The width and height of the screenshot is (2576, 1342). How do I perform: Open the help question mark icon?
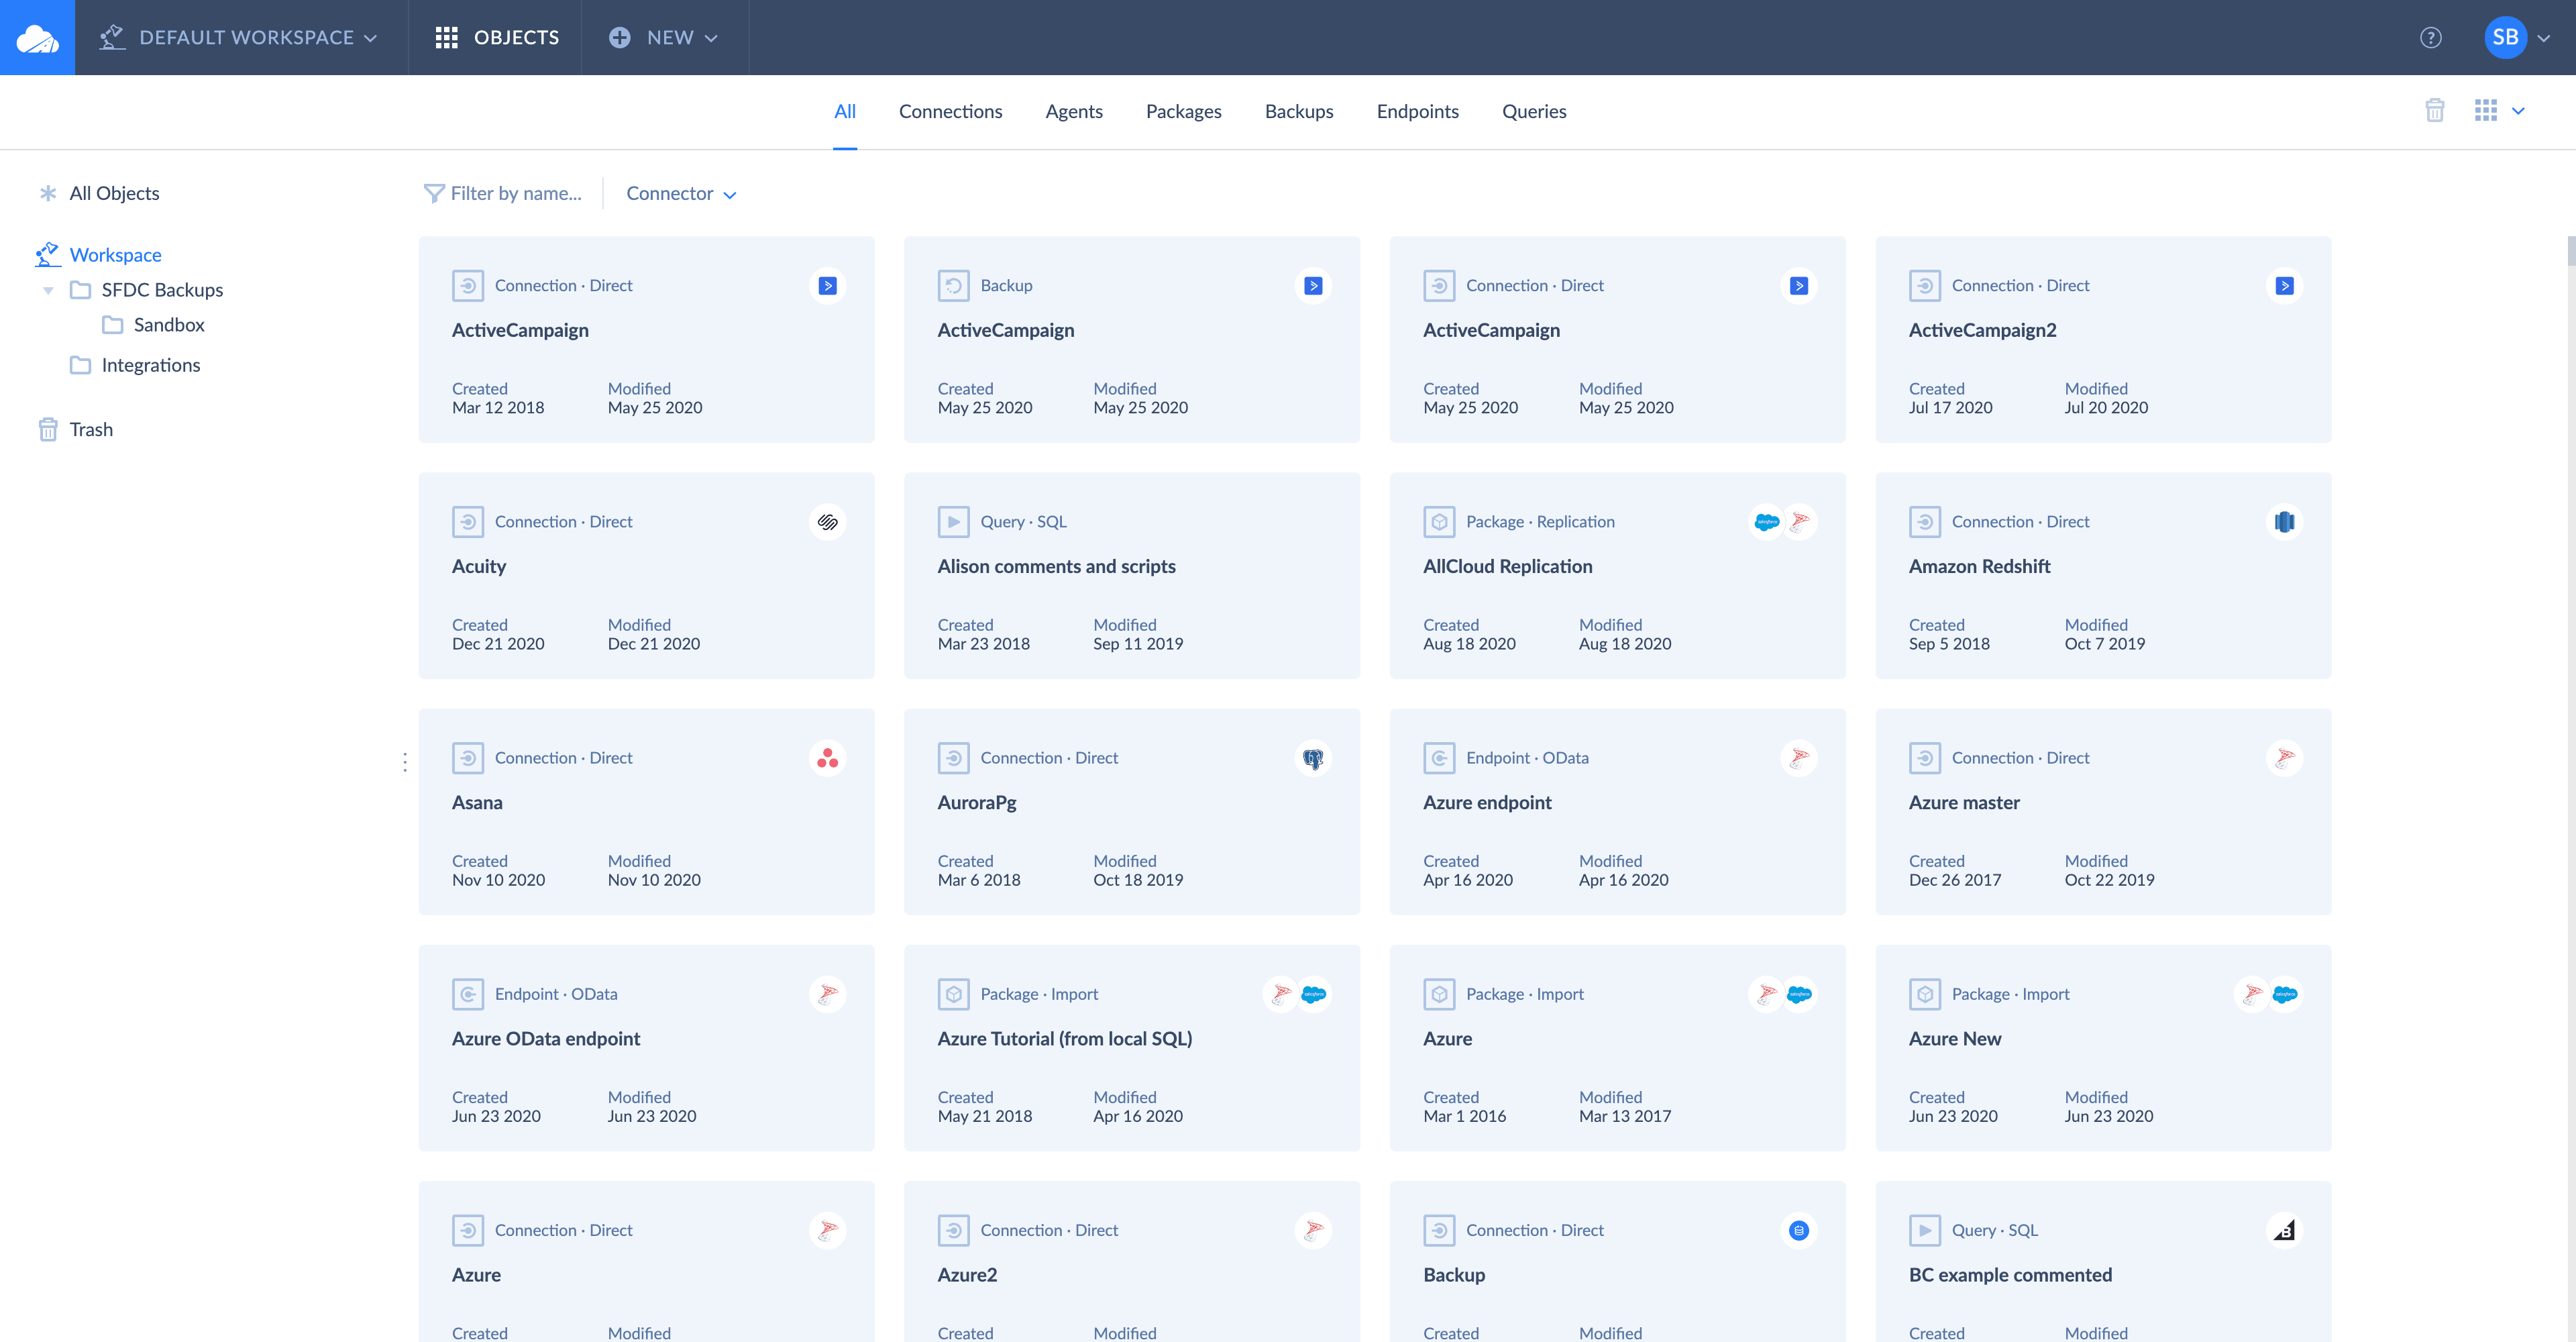pyautogui.click(x=2430, y=38)
